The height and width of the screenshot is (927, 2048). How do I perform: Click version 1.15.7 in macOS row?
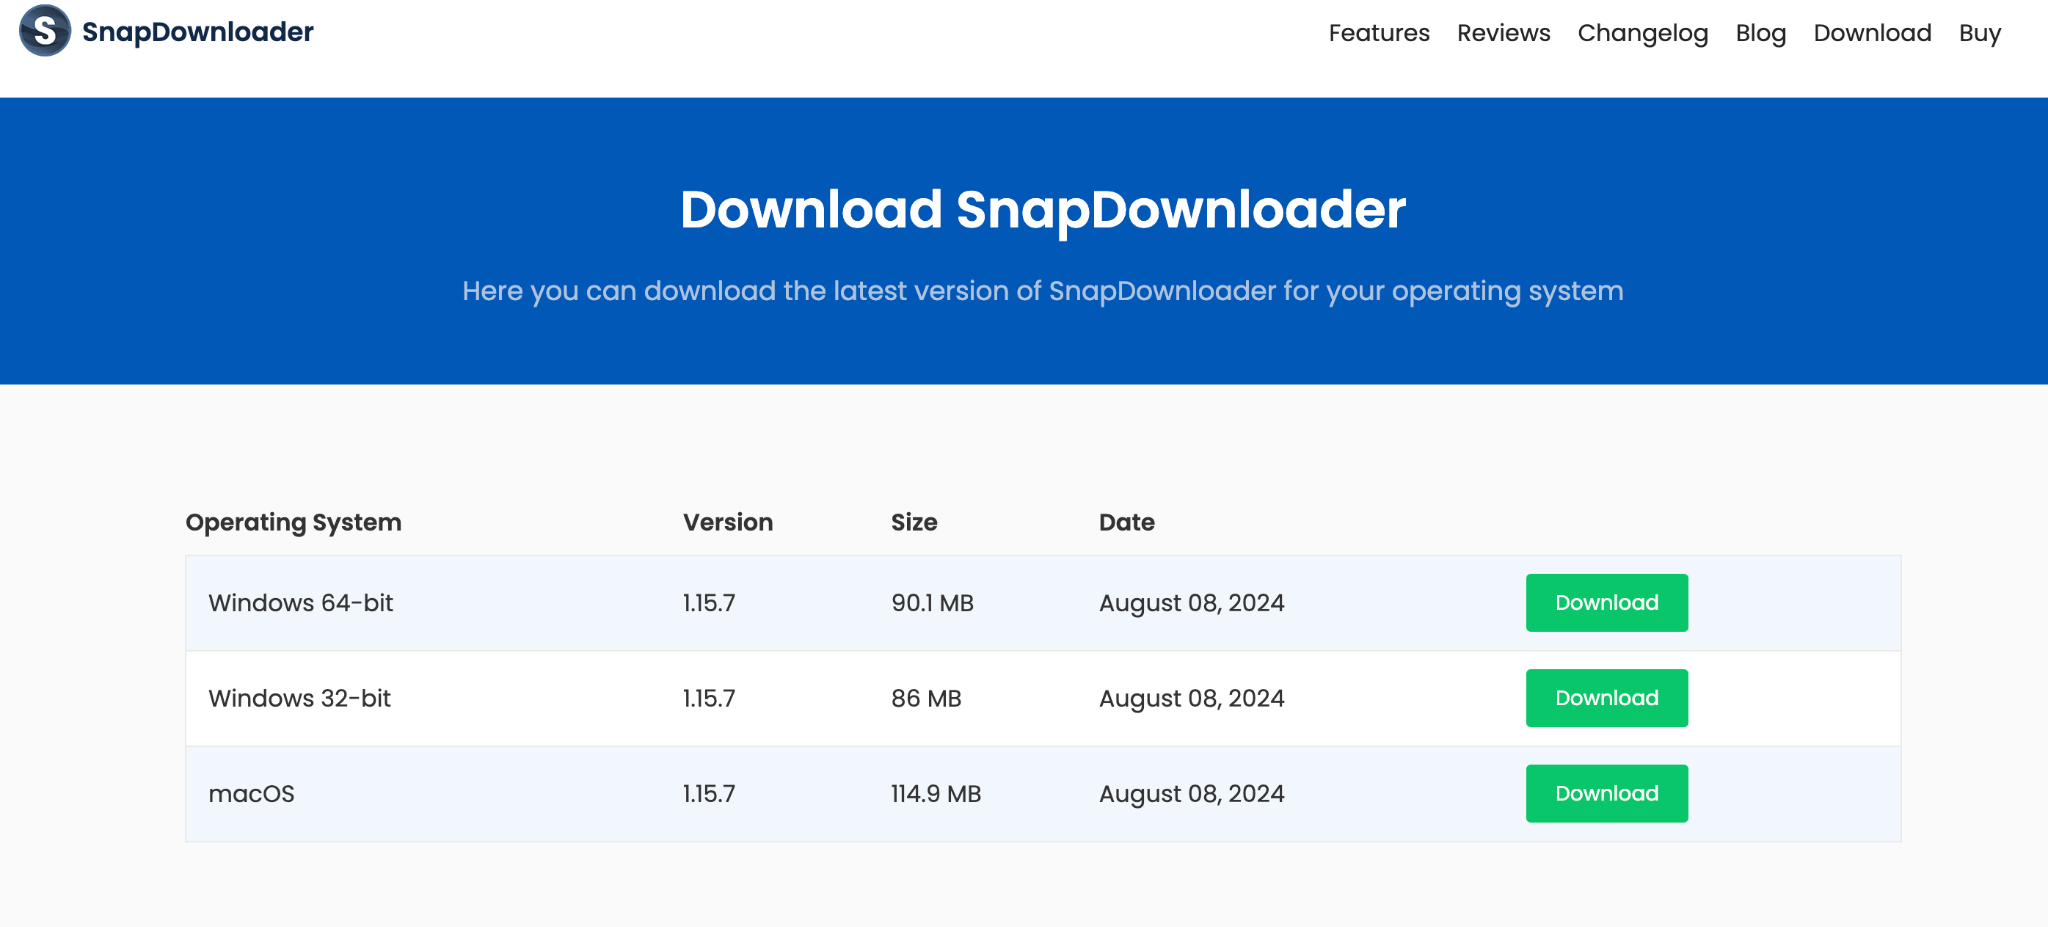709,794
